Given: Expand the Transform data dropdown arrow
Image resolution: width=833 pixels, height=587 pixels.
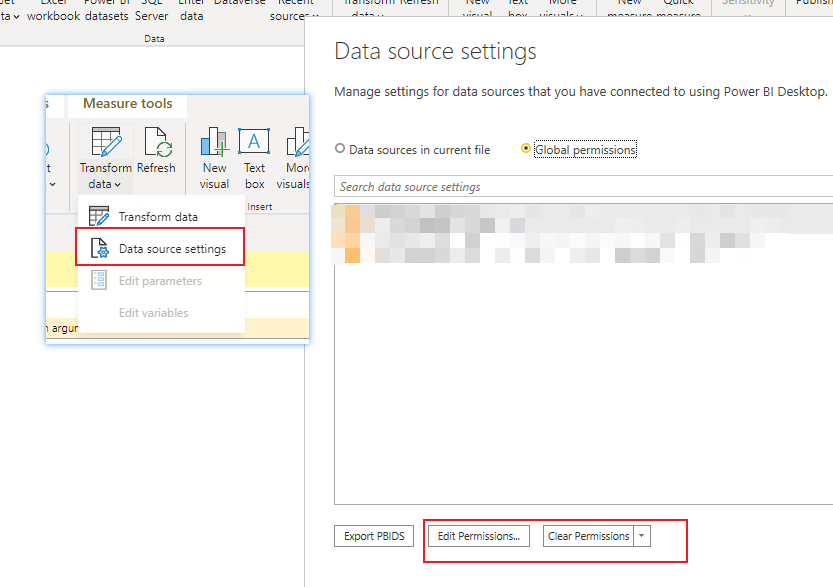Looking at the screenshot, I should click(117, 185).
